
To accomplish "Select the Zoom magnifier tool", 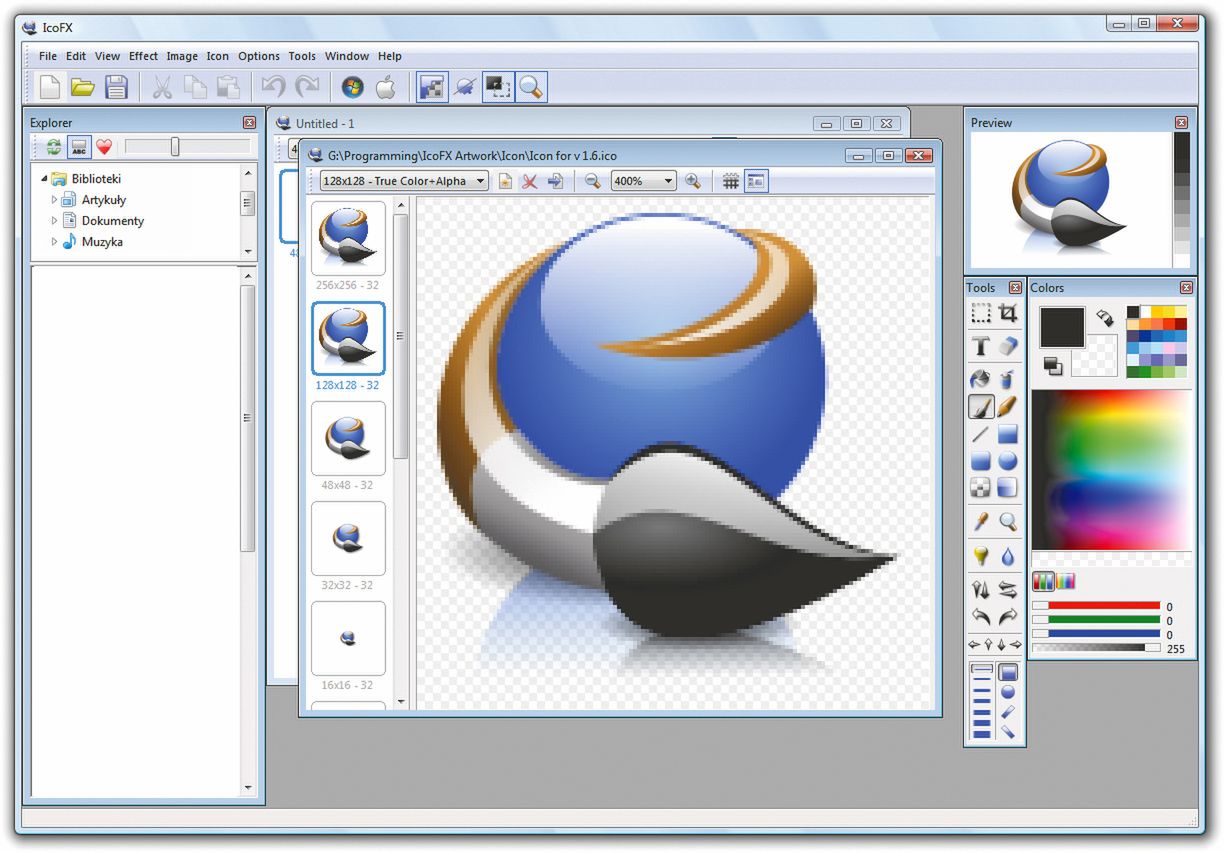I will coord(1008,522).
